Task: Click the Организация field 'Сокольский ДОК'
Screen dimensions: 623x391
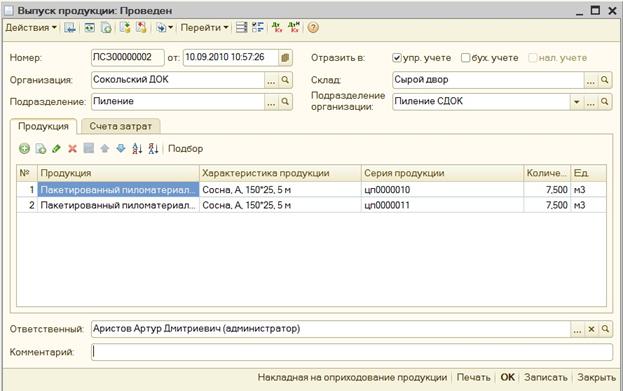Action: click(x=178, y=80)
